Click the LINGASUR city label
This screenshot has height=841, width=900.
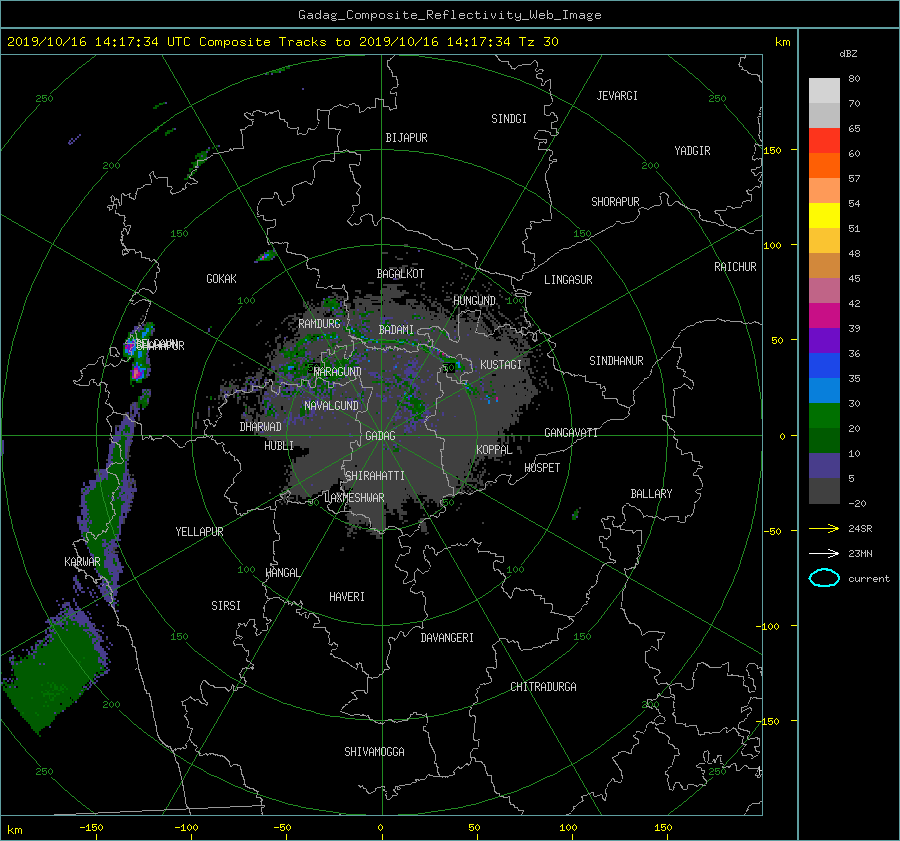(568, 280)
